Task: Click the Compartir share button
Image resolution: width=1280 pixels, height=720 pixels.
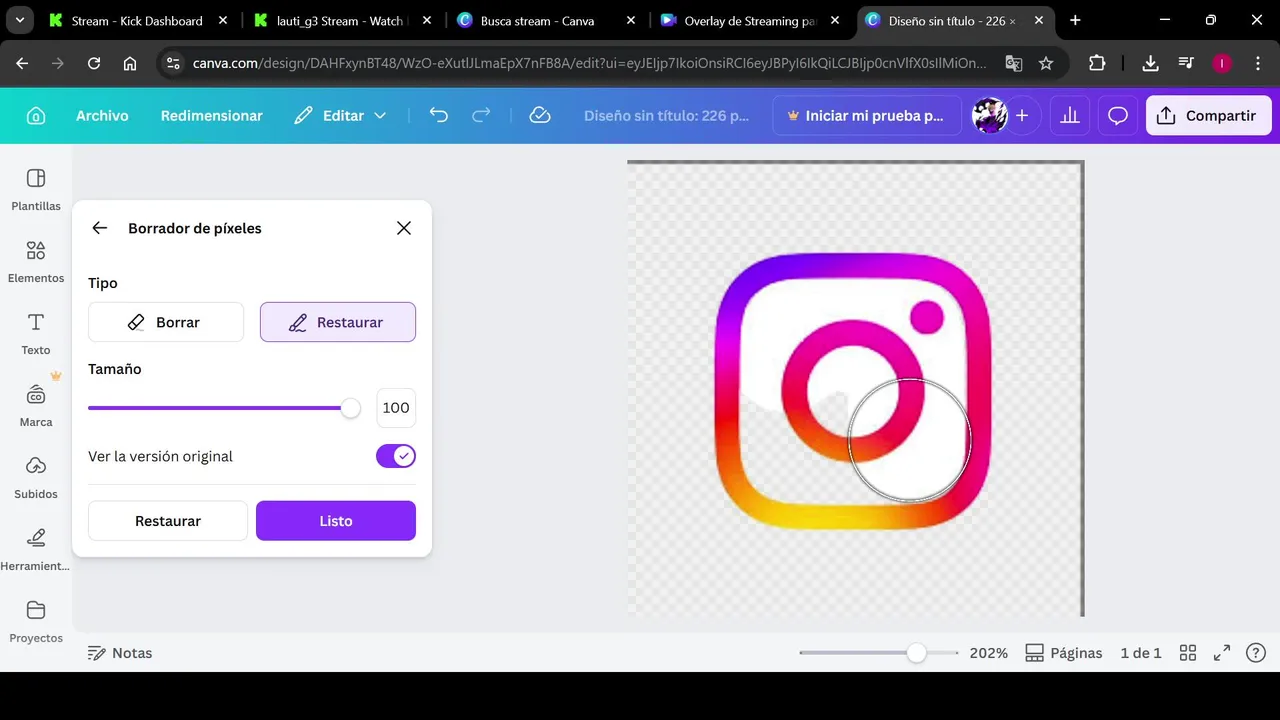Action: (1208, 116)
